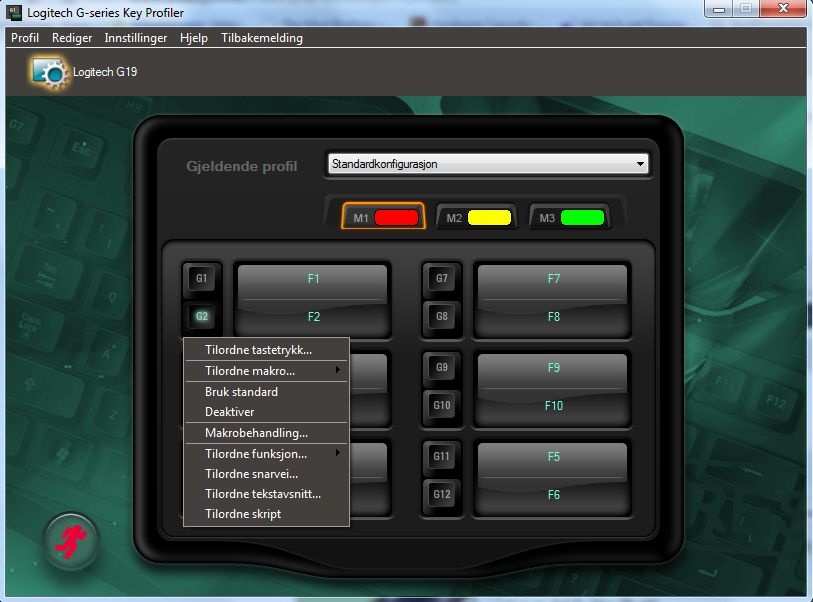This screenshot has width=813, height=602.
Task: Choose Tilordne tastetrykk... in context menu
Action: pyautogui.click(x=267, y=350)
